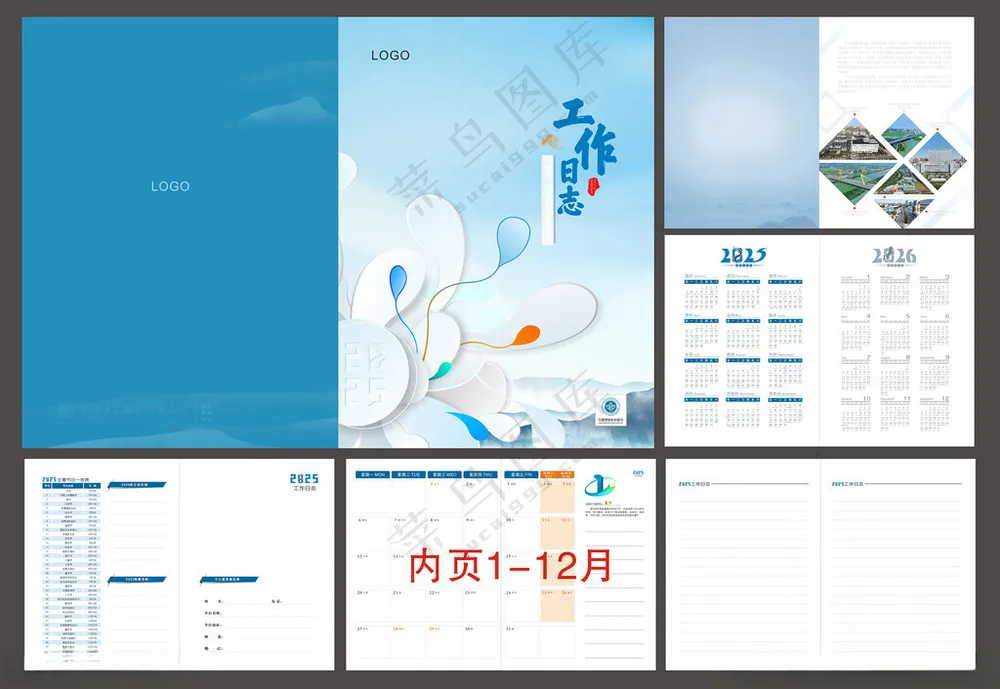This screenshot has height=689, width=1000.
Task: Click the 星期一 MON column header
Action: click(x=373, y=475)
